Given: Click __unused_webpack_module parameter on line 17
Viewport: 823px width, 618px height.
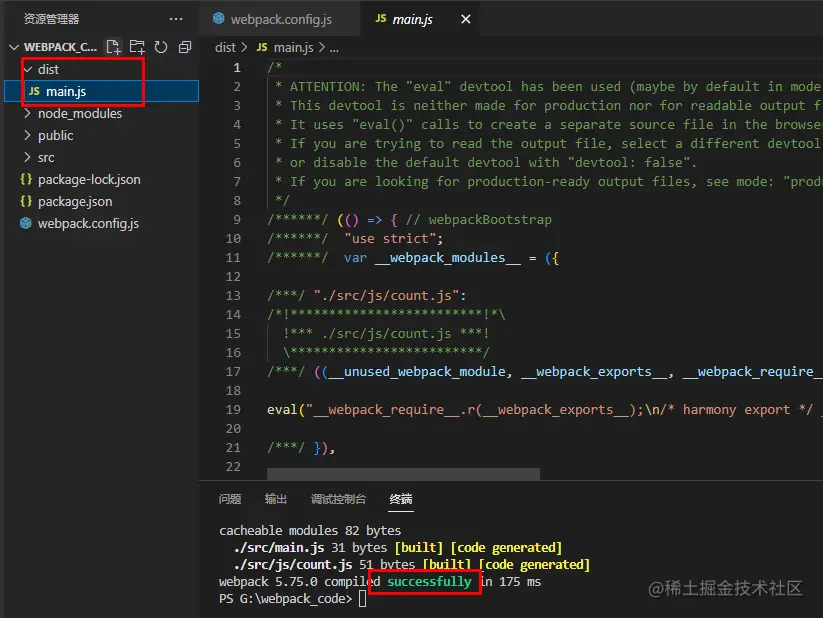Looking at the screenshot, I should point(417,372).
